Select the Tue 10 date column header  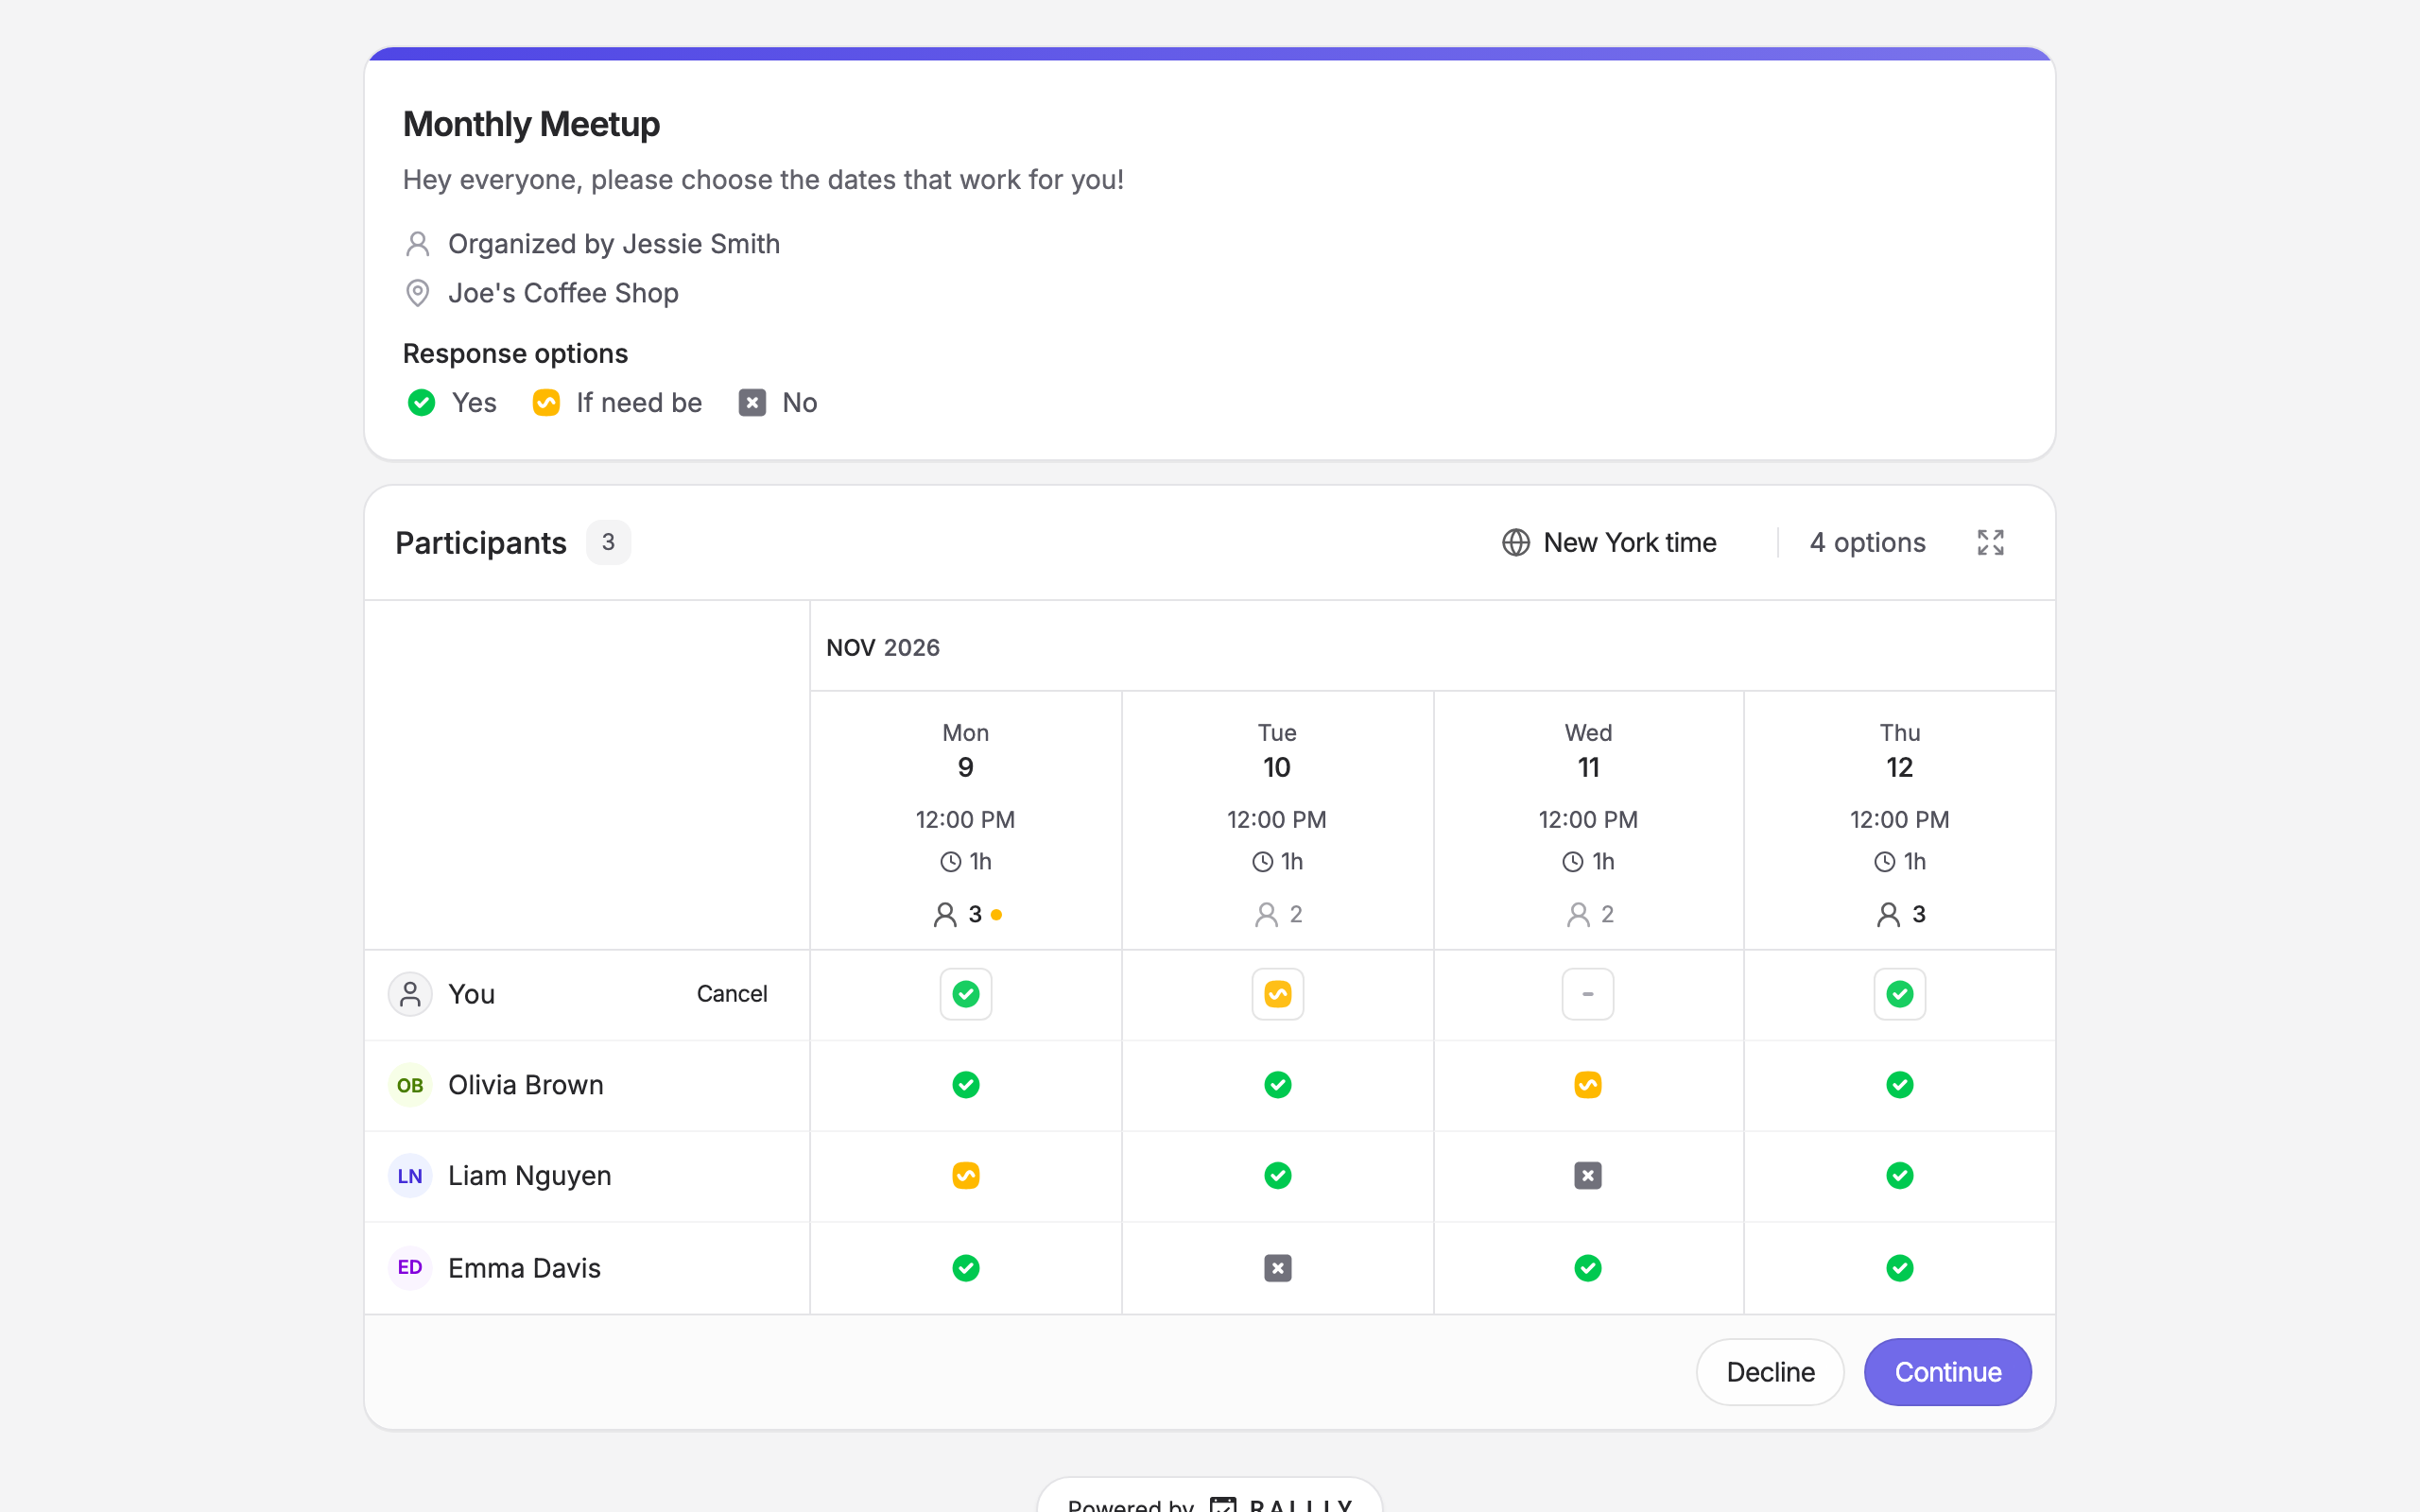(x=1277, y=820)
